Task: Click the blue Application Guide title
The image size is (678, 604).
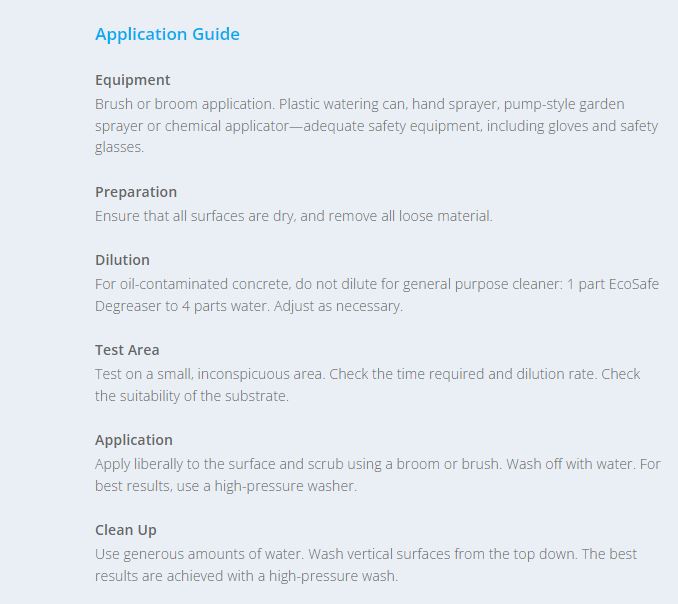Action: [167, 34]
